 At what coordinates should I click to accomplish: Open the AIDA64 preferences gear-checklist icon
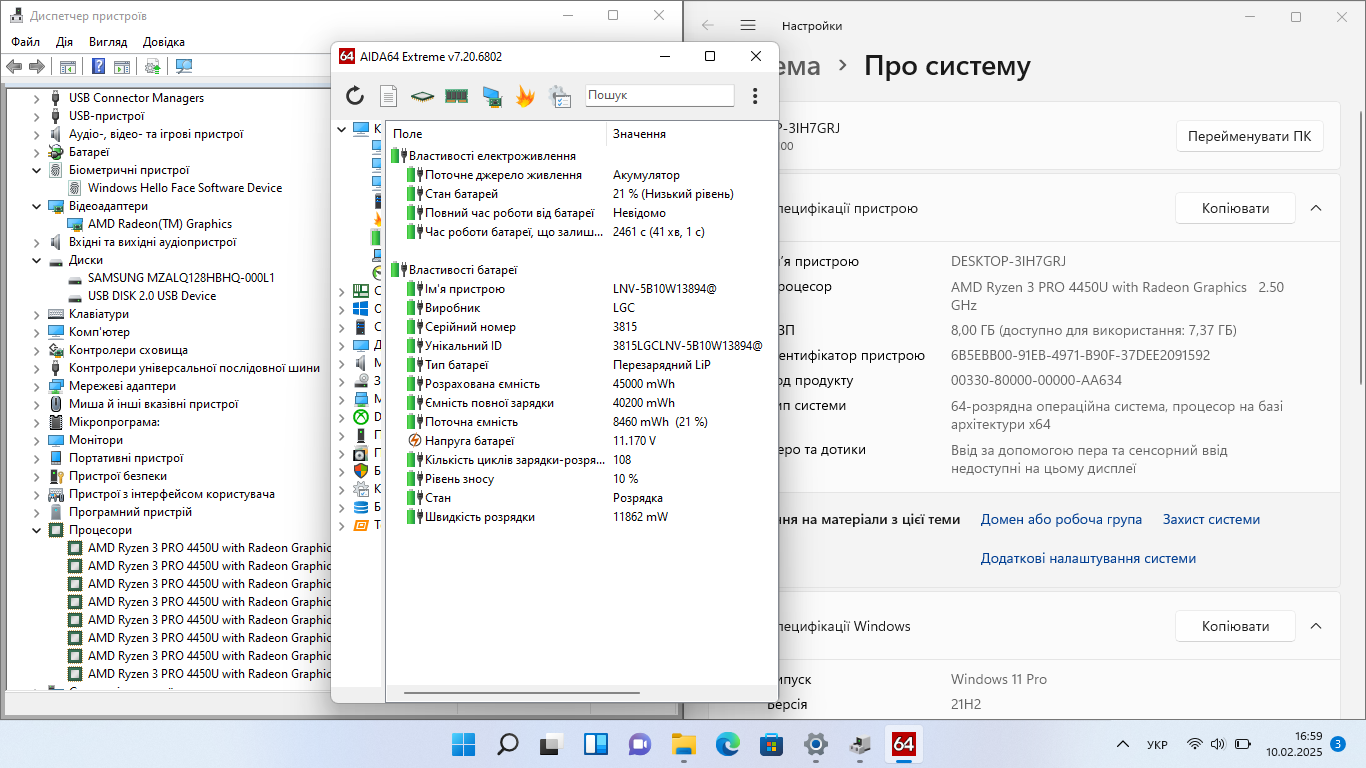click(x=560, y=95)
